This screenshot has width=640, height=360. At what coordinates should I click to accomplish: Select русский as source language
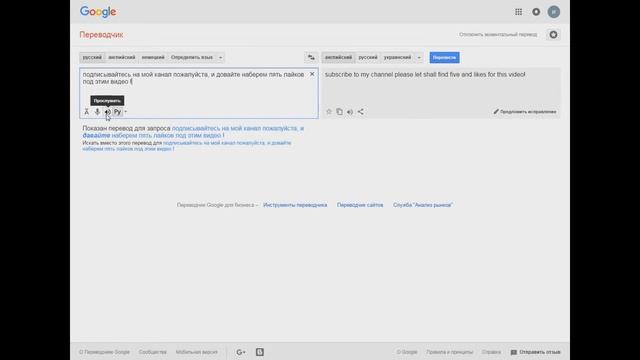92,58
